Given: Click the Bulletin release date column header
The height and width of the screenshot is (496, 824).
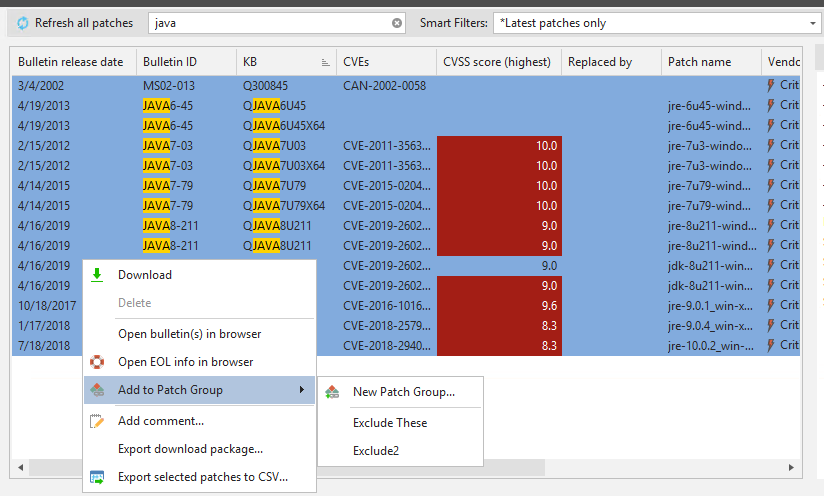Looking at the screenshot, I should pyautogui.click(x=70, y=62).
